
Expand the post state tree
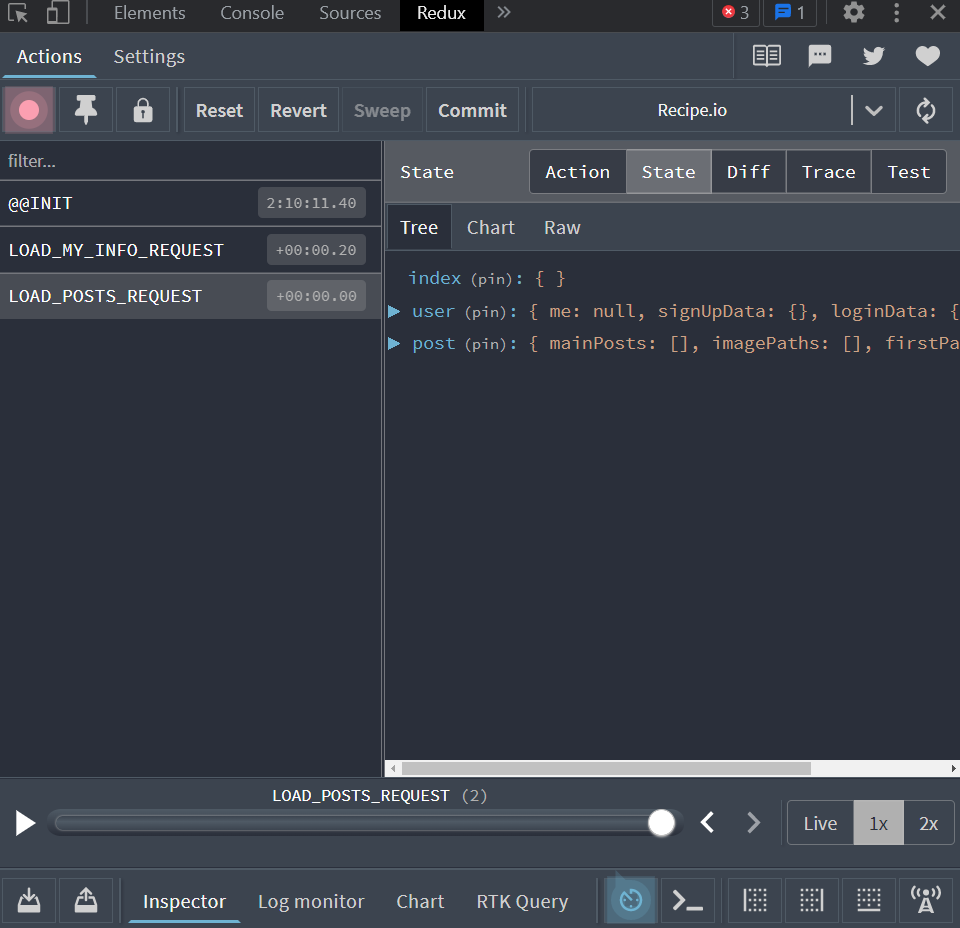[x=393, y=343]
